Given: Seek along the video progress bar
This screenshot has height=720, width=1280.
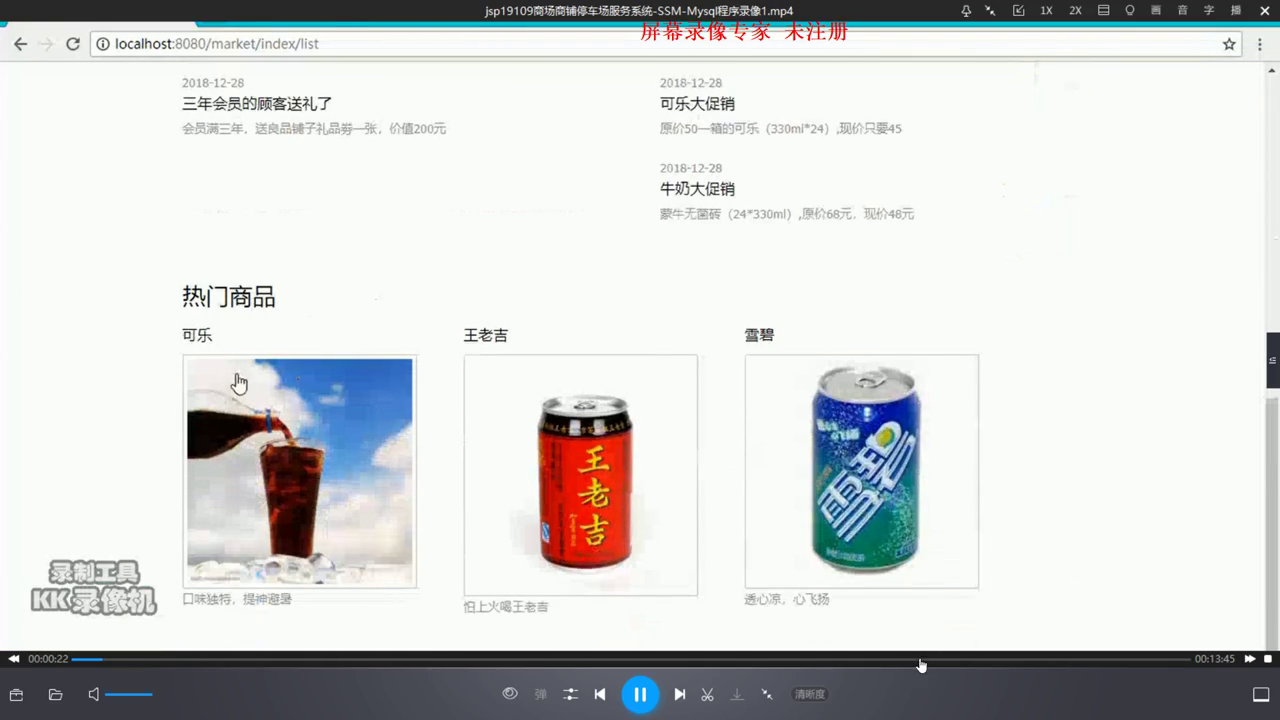Looking at the screenshot, I should tap(631, 659).
